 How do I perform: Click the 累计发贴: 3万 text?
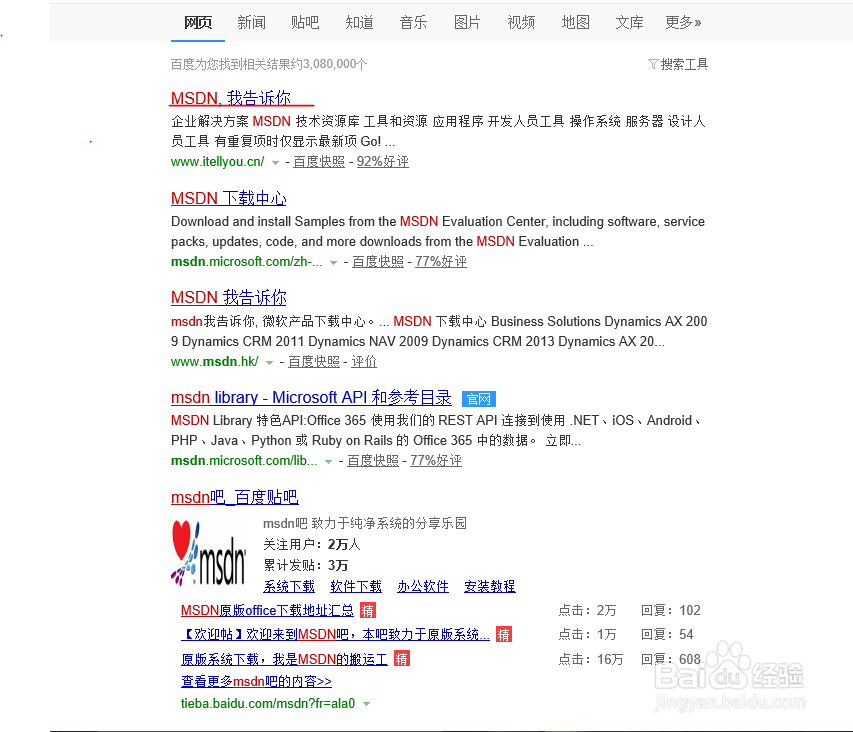pos(306,565)
